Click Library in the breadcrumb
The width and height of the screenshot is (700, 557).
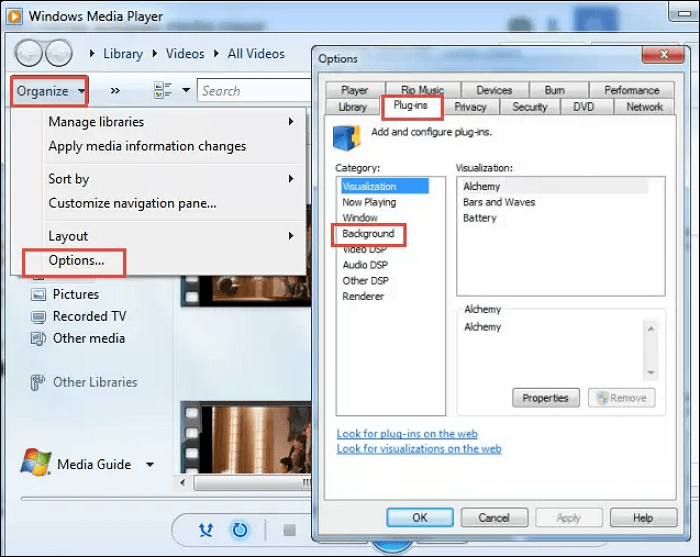click(x=123, y=54)
